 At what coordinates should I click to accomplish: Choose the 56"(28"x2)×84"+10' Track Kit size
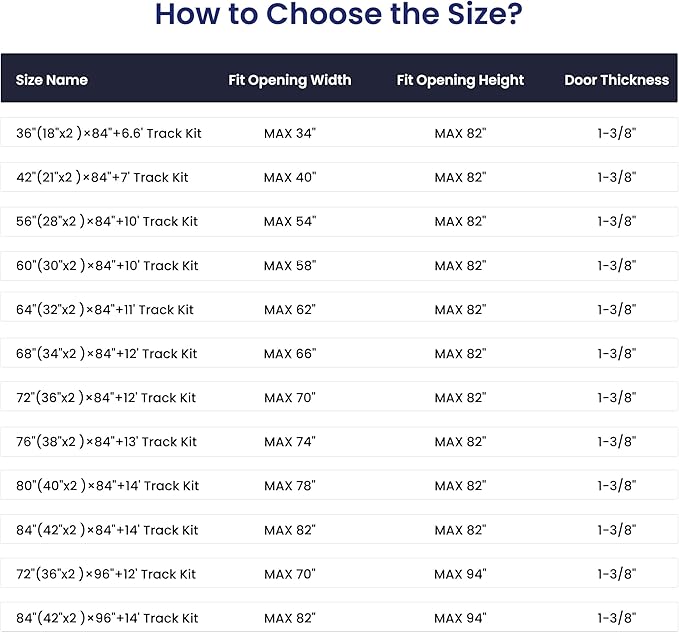pos(340,221)
